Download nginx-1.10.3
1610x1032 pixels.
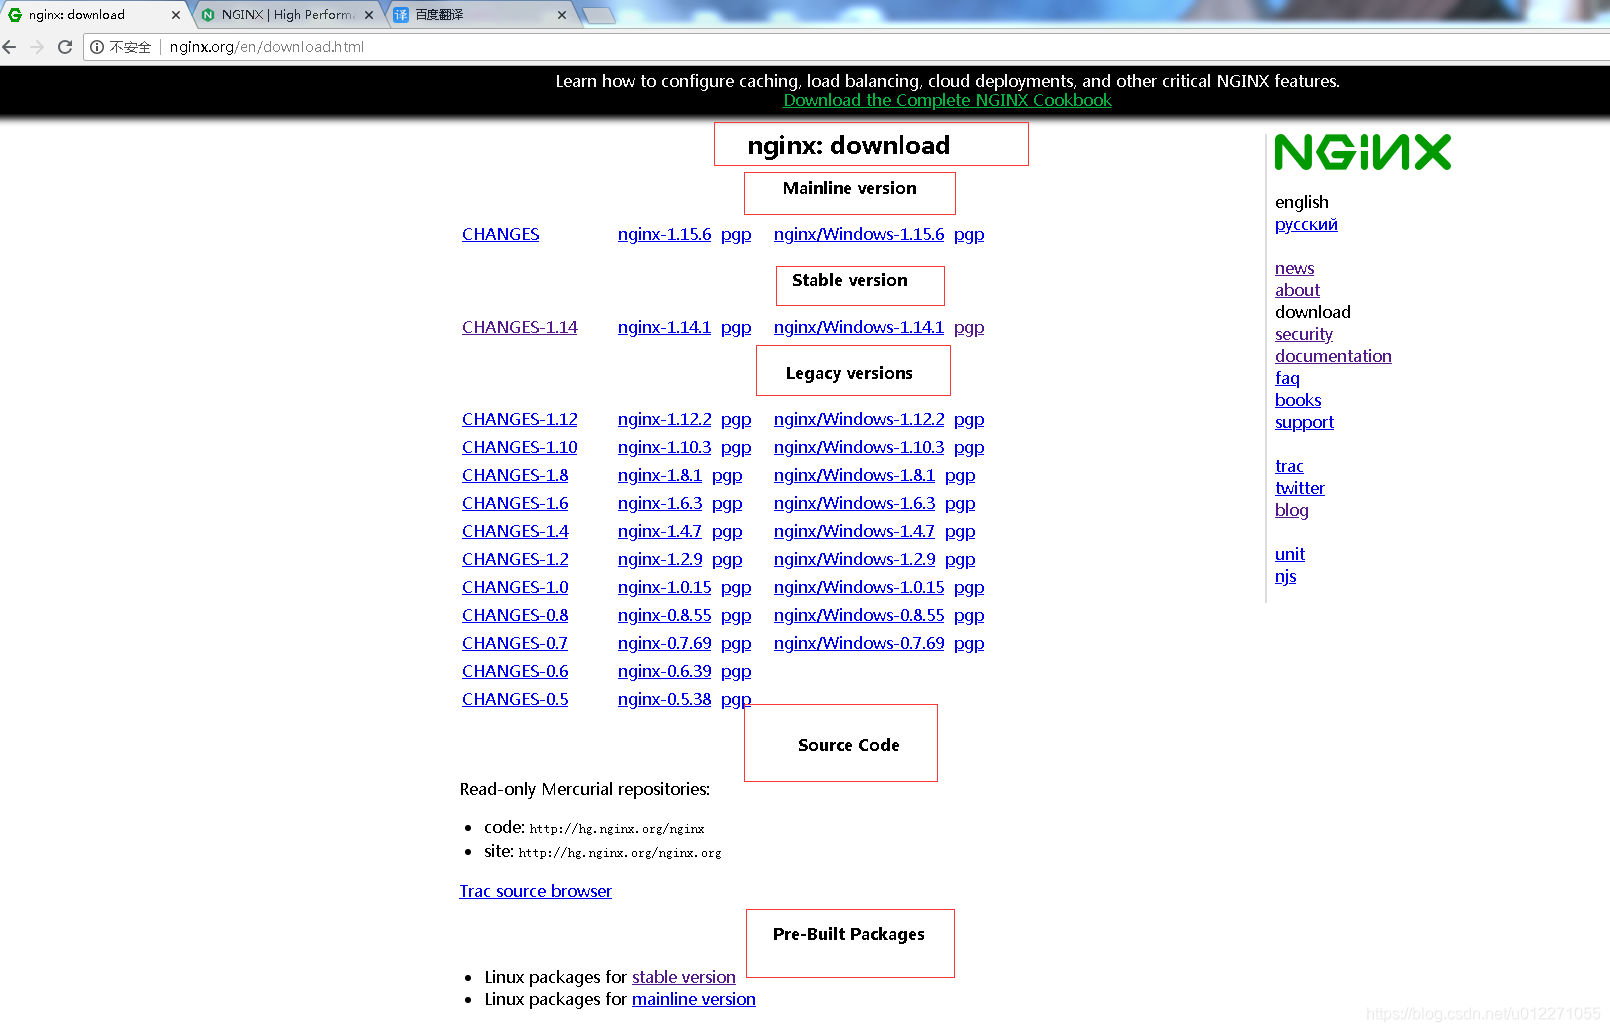pos(665,447)
